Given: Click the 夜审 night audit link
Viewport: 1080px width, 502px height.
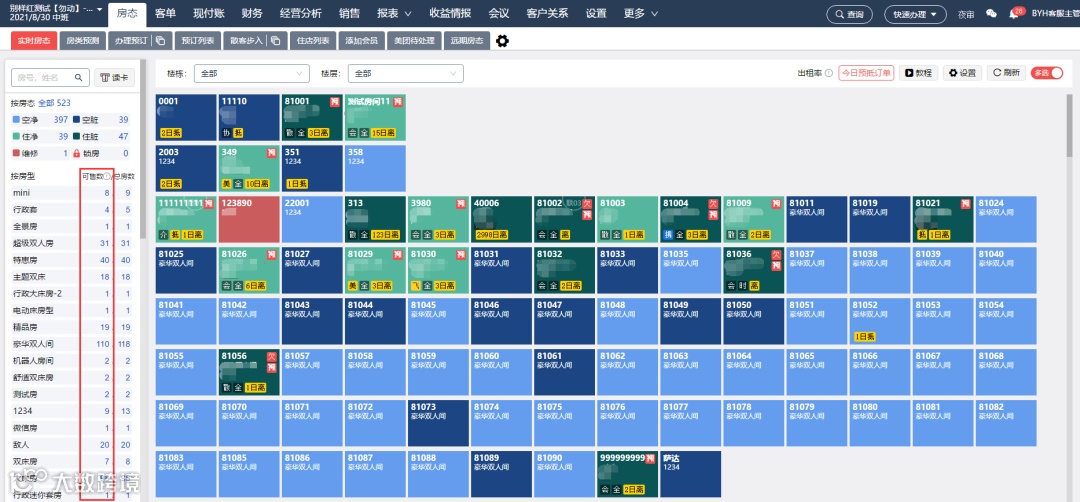Looking at the screenshot, I should 966,14.
